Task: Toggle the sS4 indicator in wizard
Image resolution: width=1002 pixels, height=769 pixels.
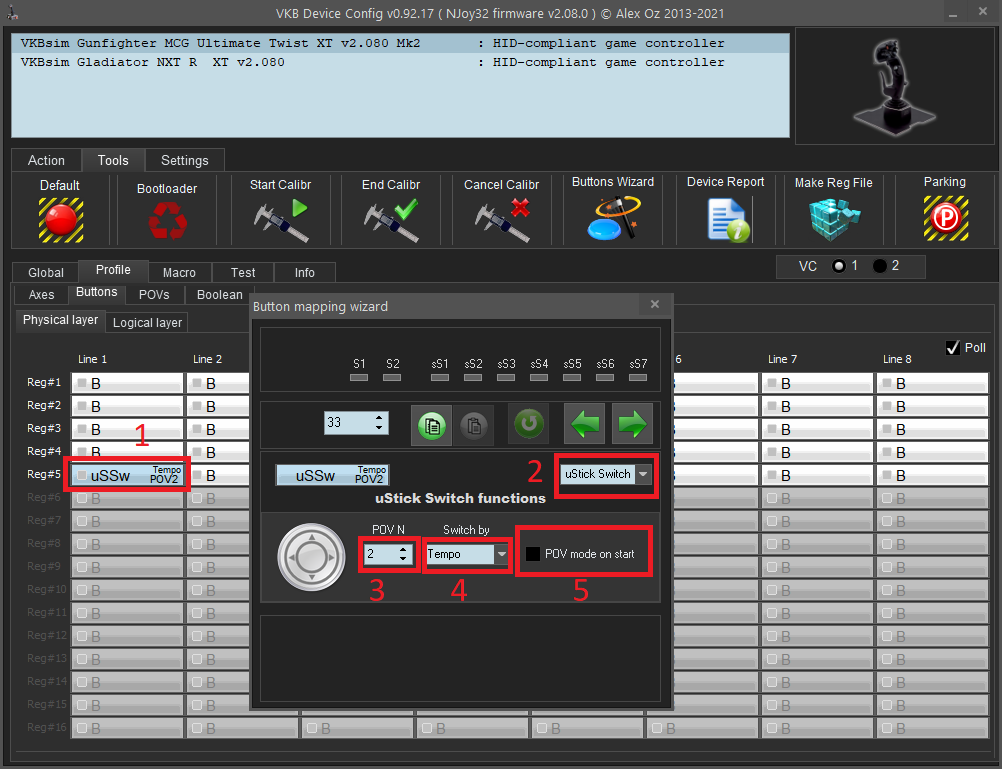Action: point(539,378)
